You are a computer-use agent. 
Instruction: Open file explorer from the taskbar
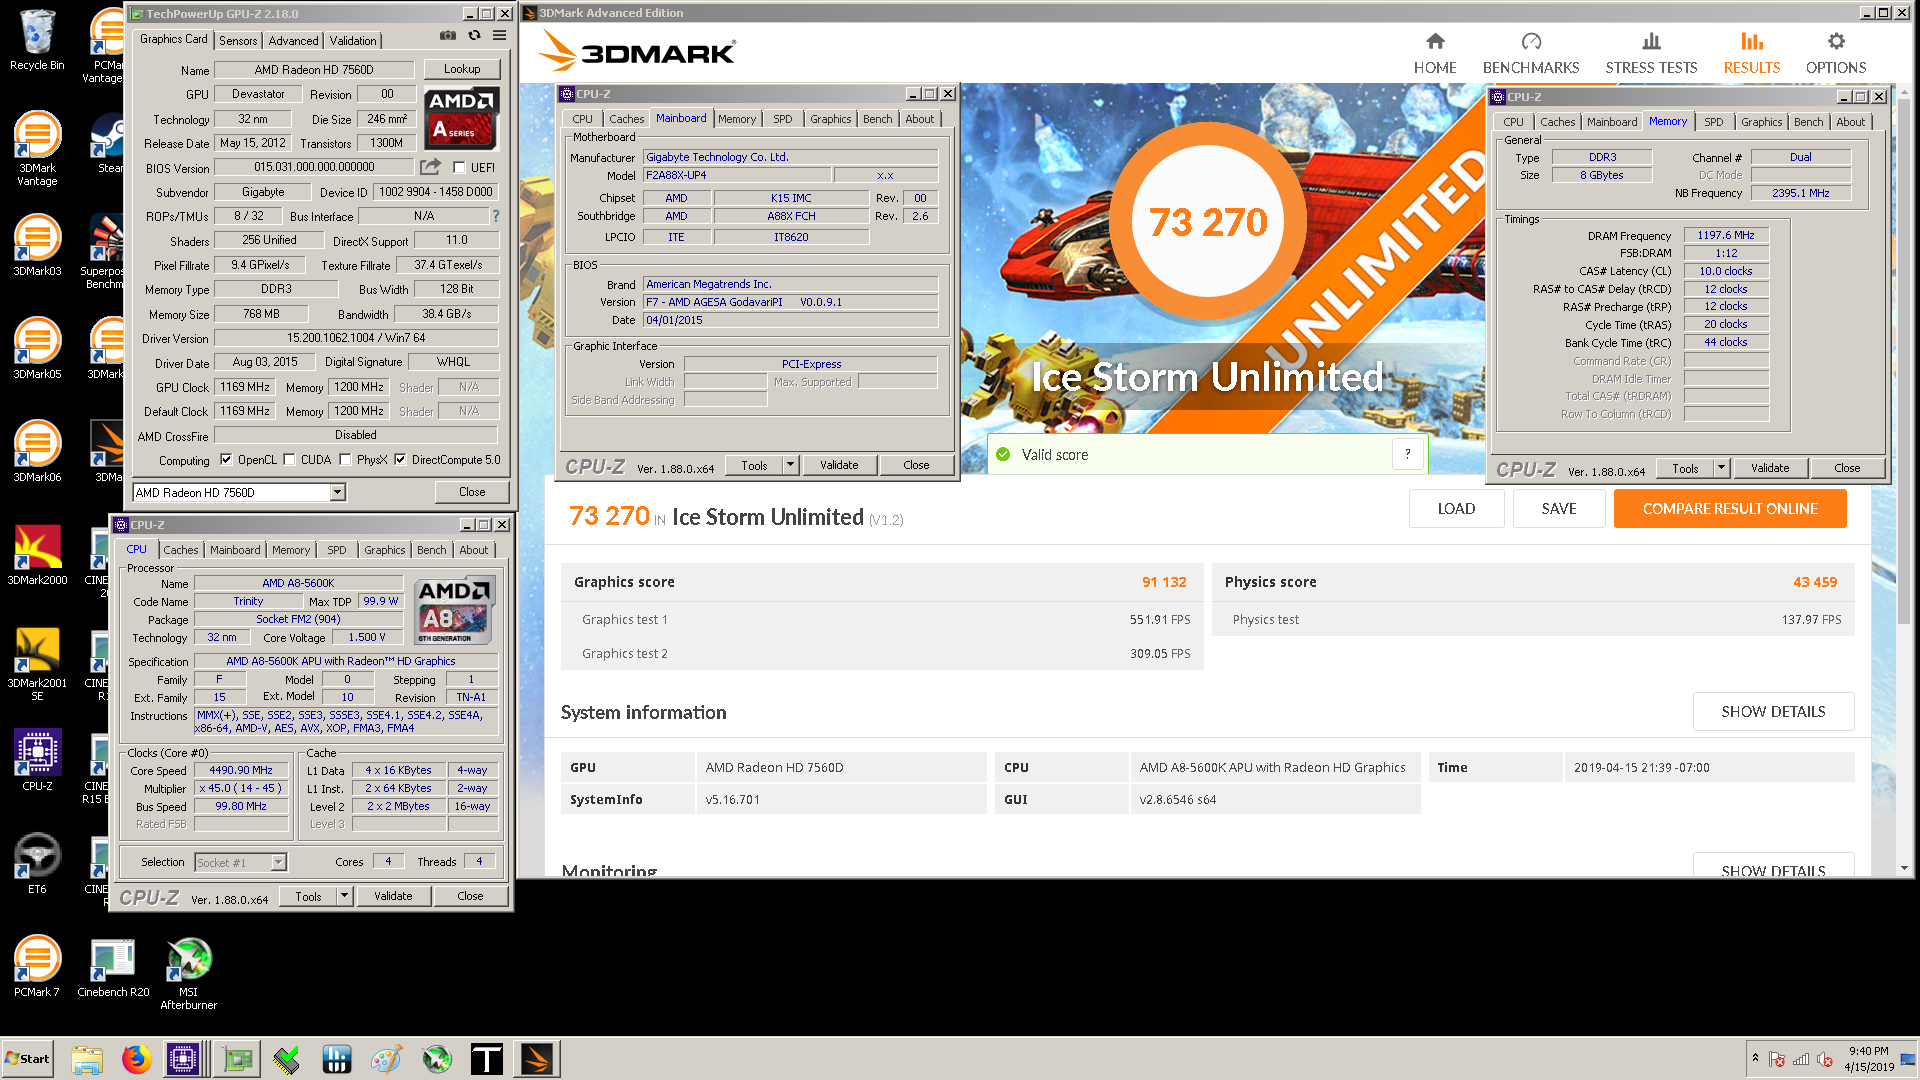click(87, 1059)
